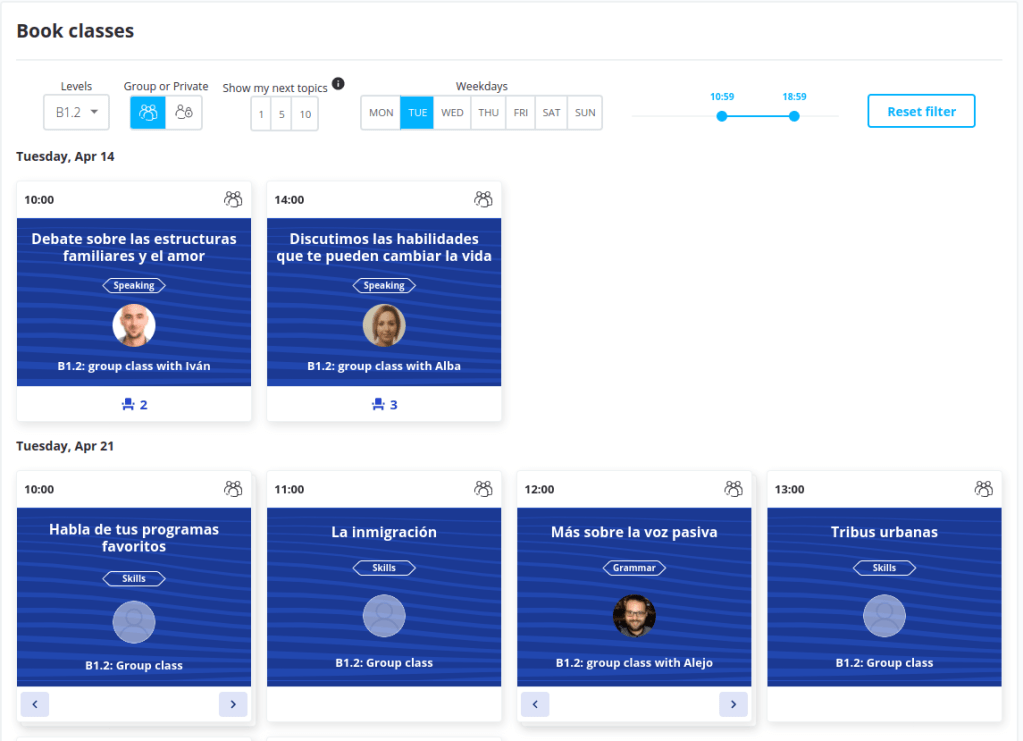Screen dimensions: 1023x741
Task: Select the Private classes filter icon
Action: [184, 113]
